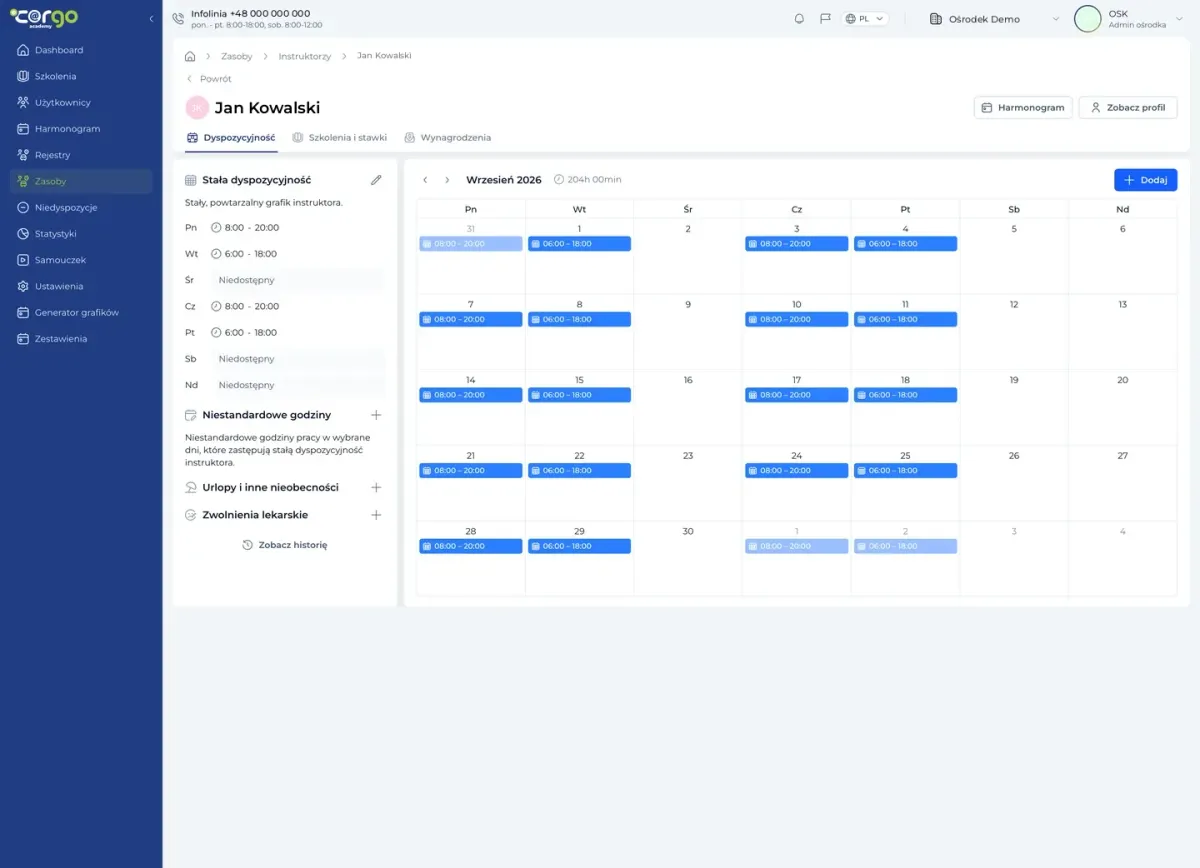
Task: Edit Stała dyspozycyjność with the pencil icon
Action: coord(376,180)
